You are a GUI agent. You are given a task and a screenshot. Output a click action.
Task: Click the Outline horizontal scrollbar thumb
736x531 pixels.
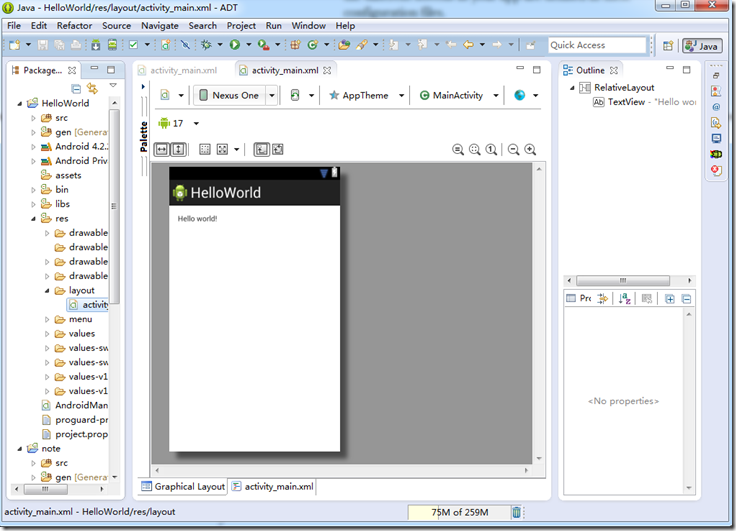[623, 280]
